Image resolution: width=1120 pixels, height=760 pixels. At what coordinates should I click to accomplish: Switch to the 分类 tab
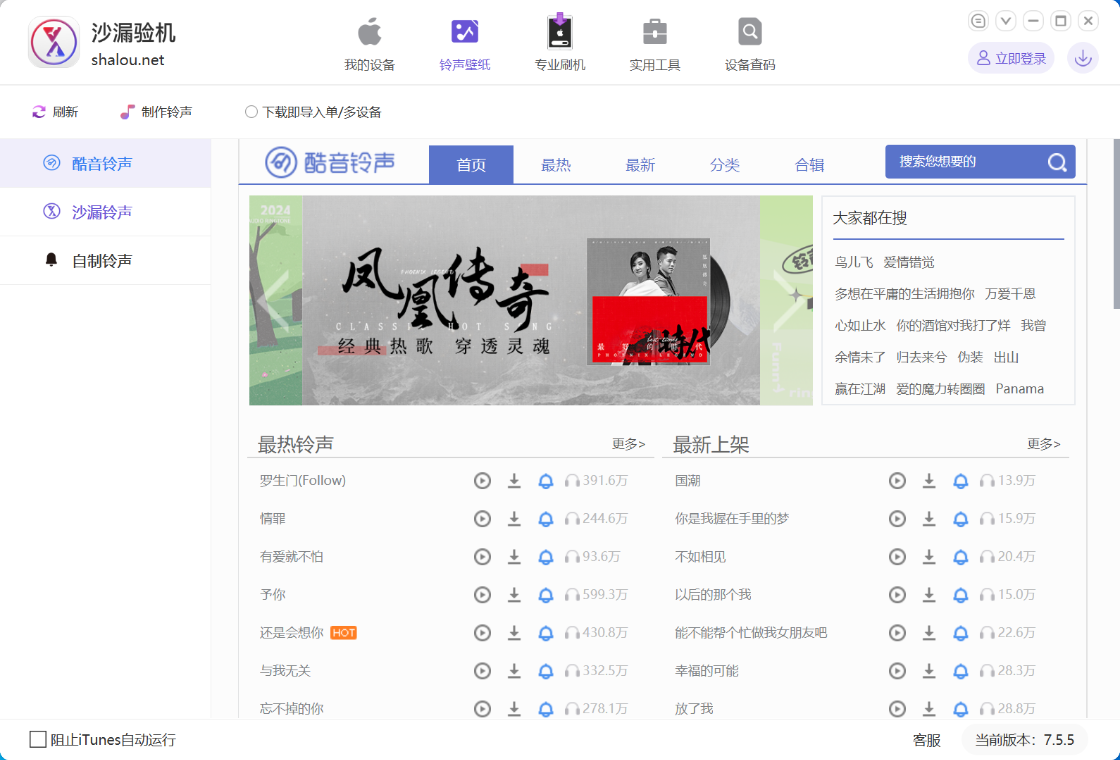tap(724, 165)
